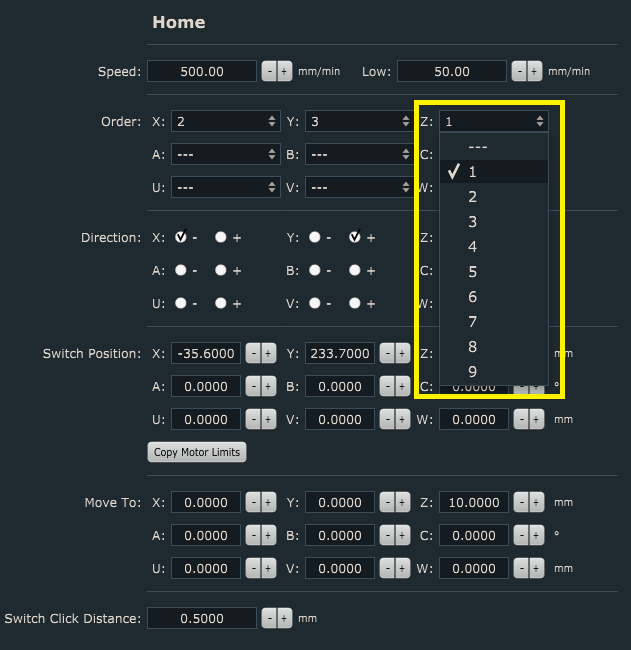Select the --- option in Z order list
631x650 pixels.
pyautogui.click(x=477, y=147)
